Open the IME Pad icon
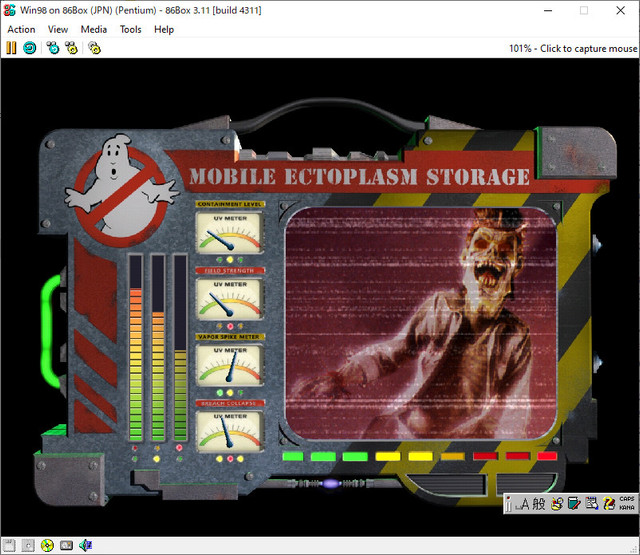640x555 pixels. pyautogui.click(x=557, y=504)
